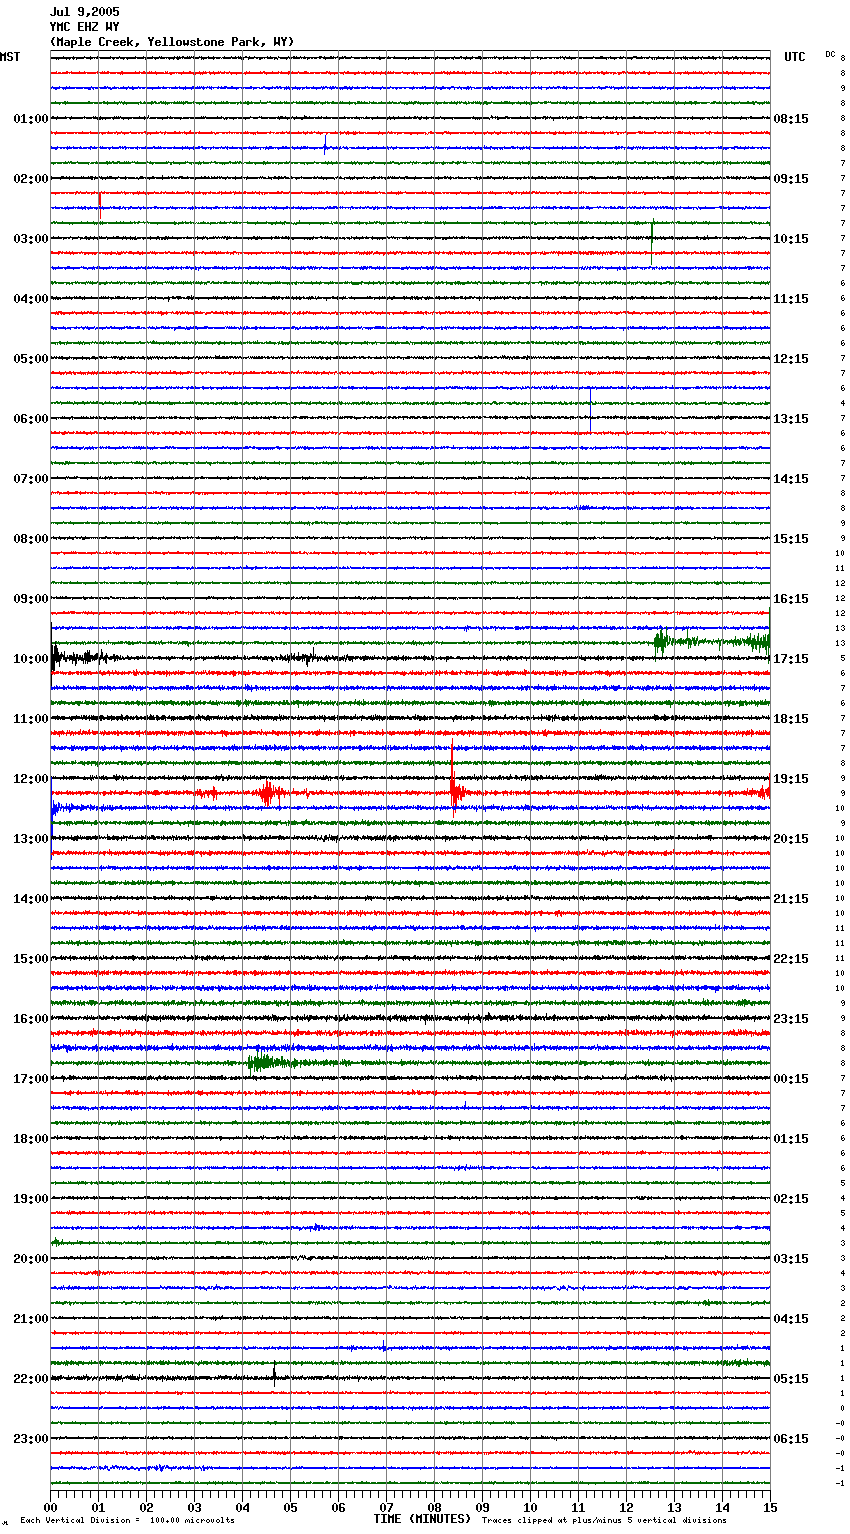The width and height of the screenshot is (850, 1534).
Task: Click the black spike near minute 4.7 on 22:00 trace
Action: pyautogui.click(x=275, y=1372)
